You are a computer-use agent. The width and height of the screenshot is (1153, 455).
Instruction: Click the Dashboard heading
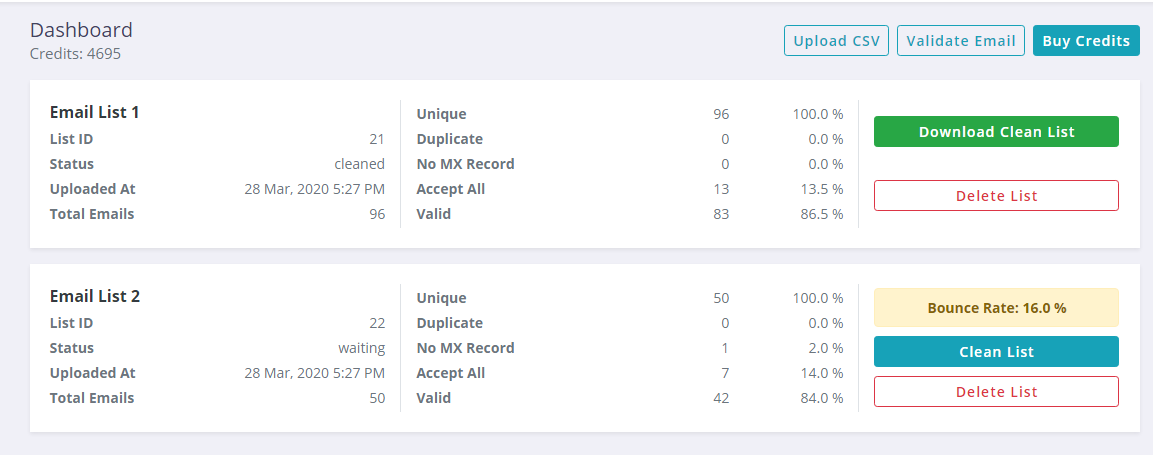pyautogui.click(x=81, y=30)
